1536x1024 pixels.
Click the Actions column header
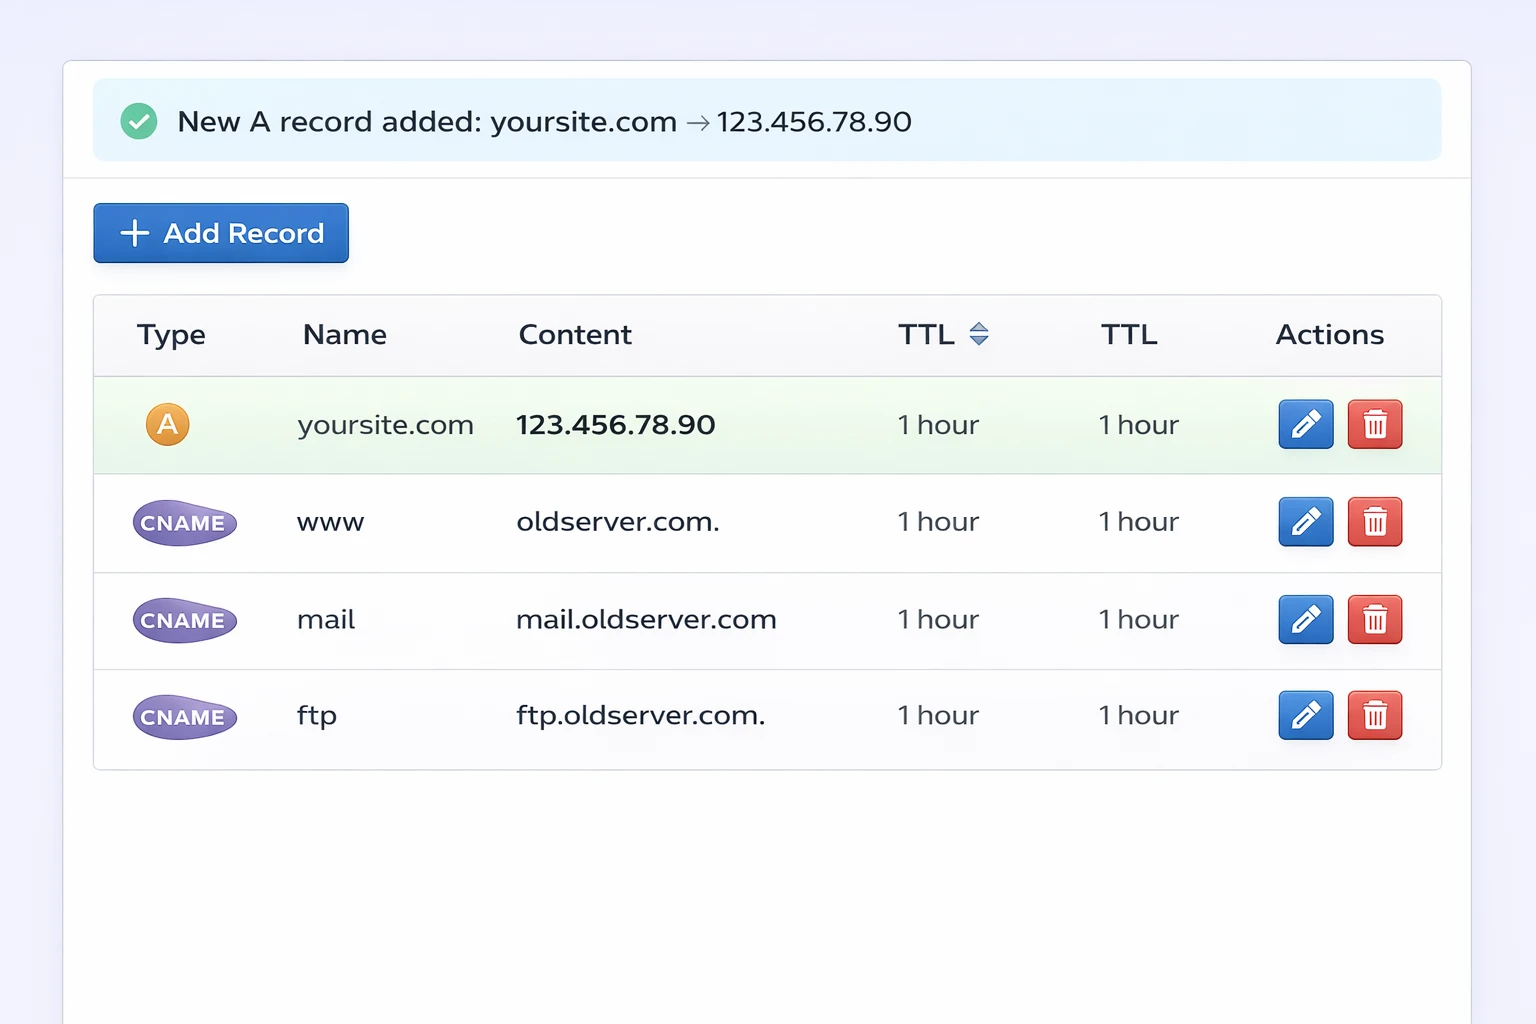1329,335
